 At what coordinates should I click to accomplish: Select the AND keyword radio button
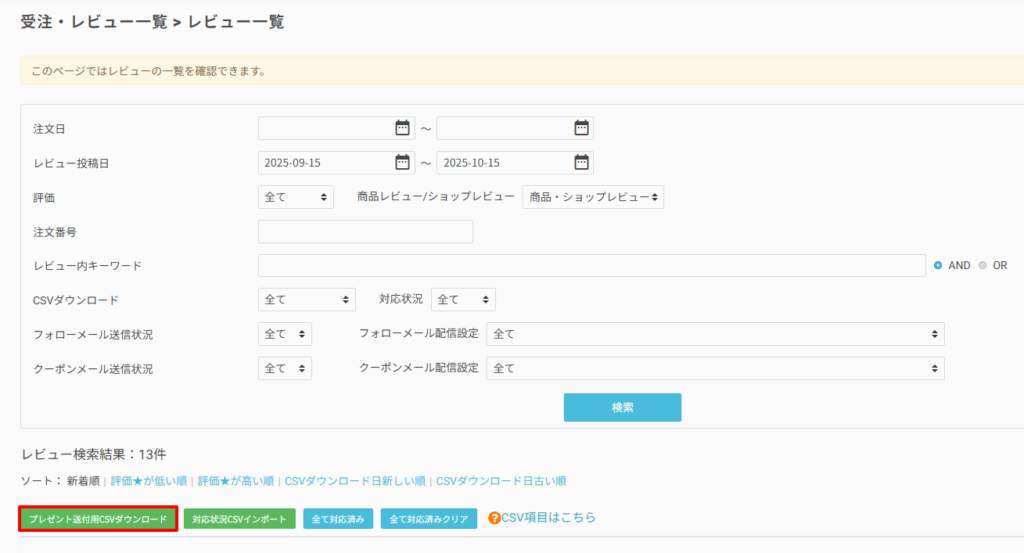937,265
